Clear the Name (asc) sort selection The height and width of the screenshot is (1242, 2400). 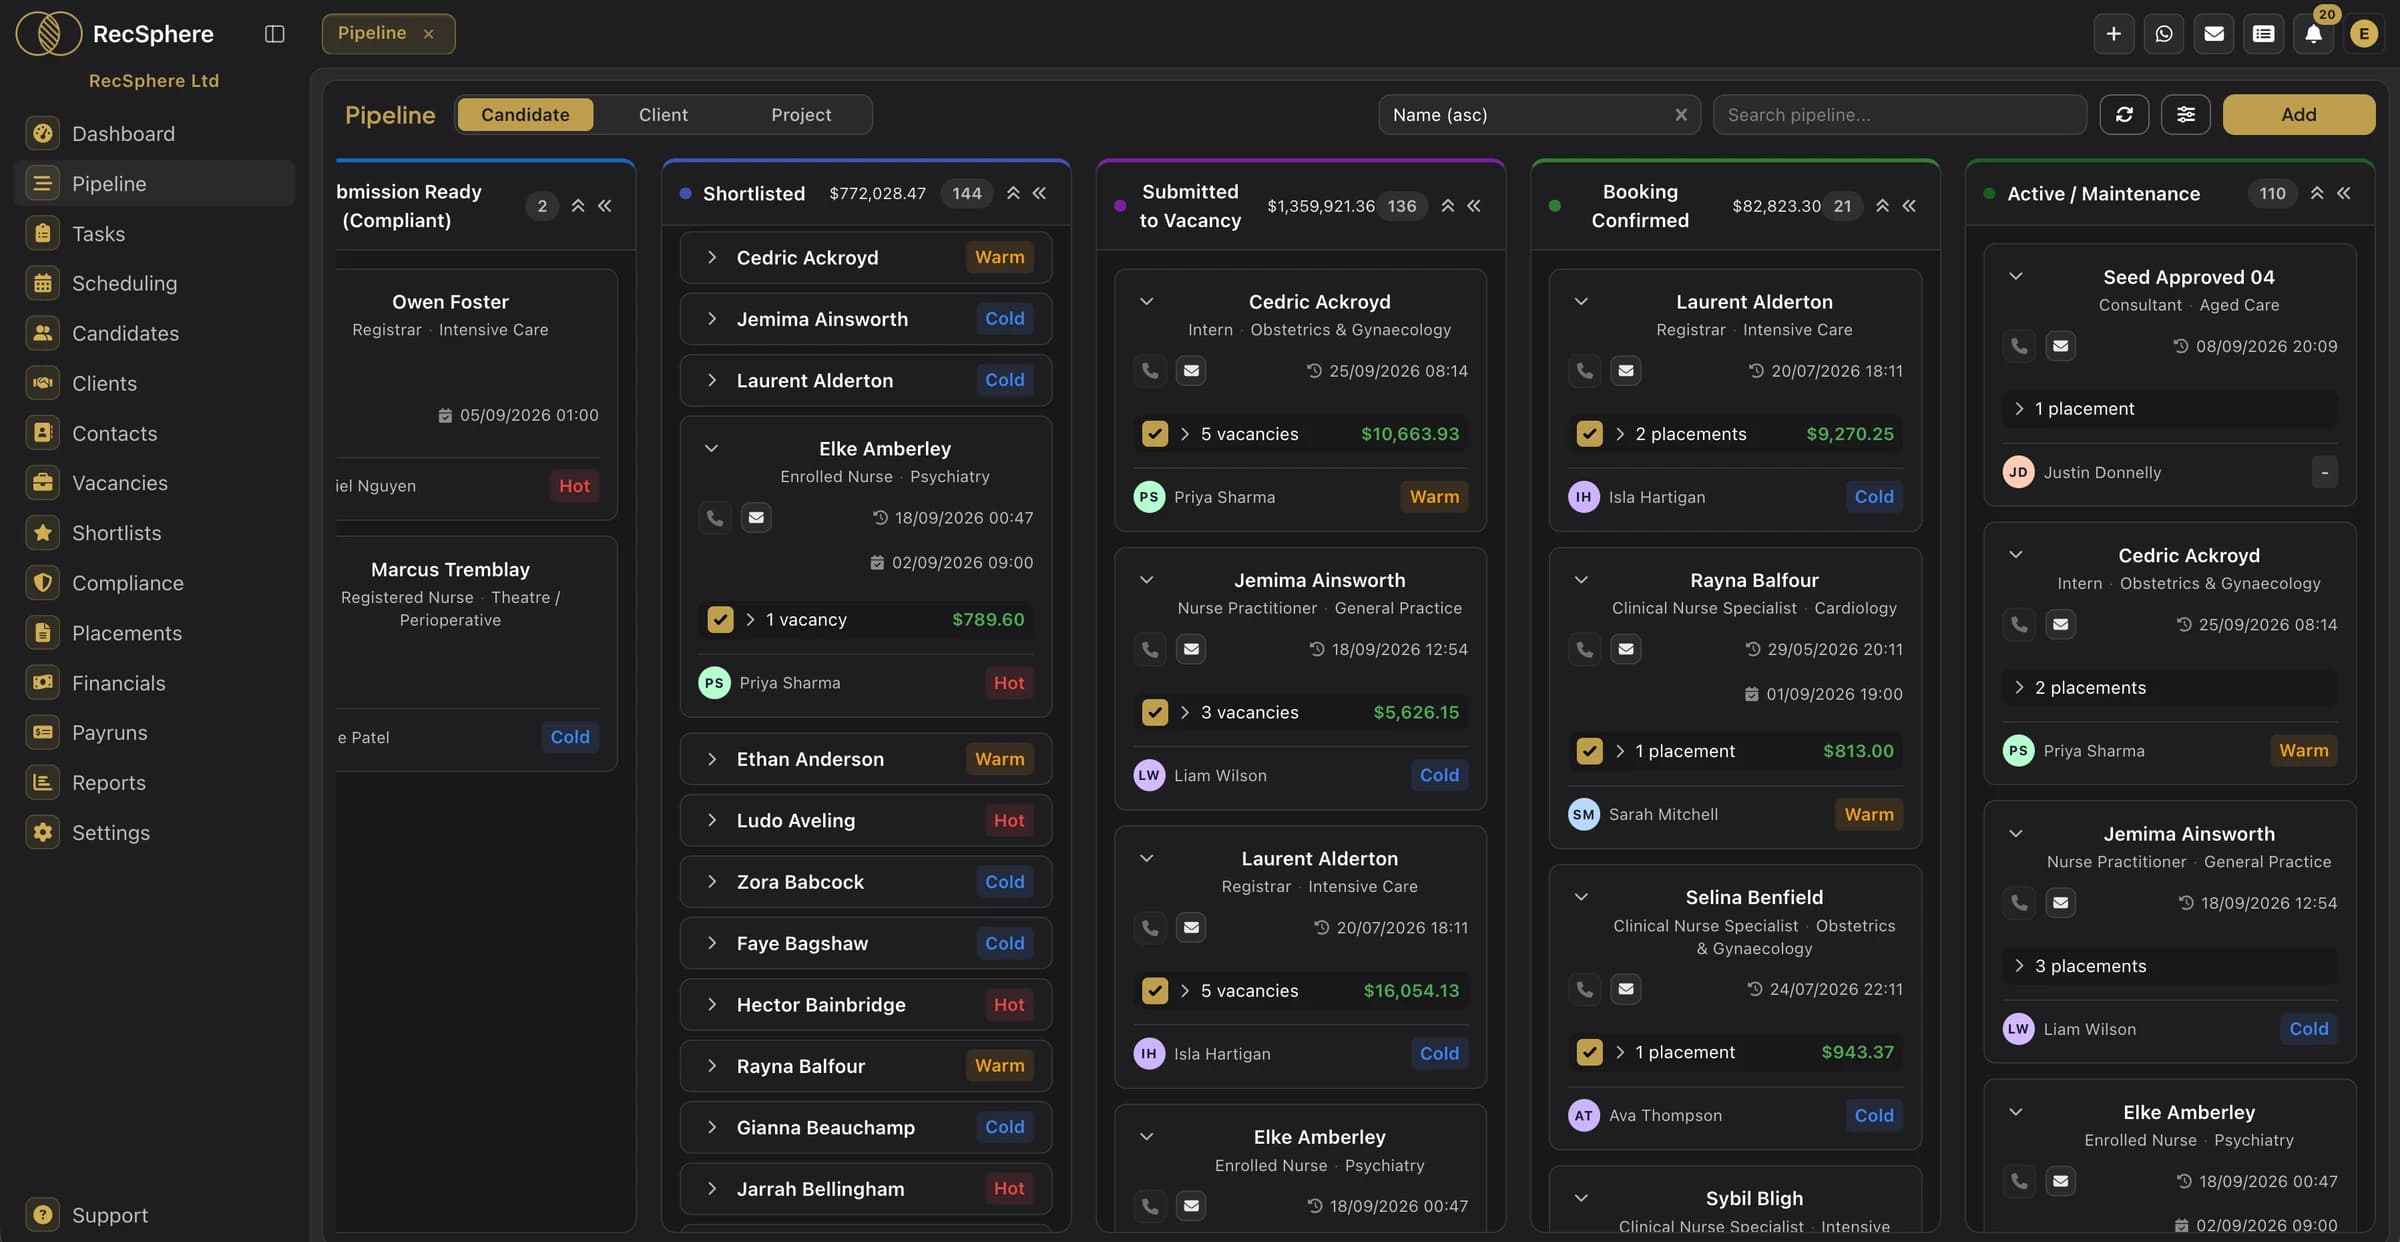pyautogui.click(x=1681, y=115)
